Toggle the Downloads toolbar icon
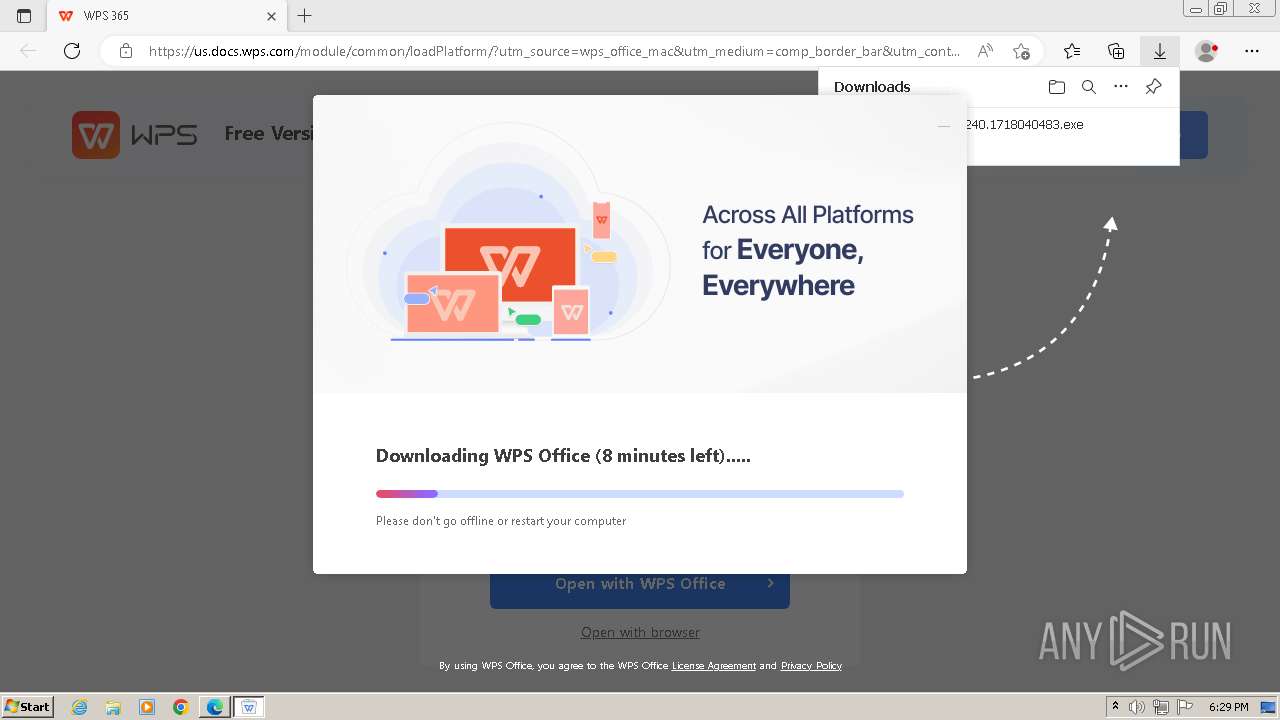The image size is (1280, 720). point(1160,51)
